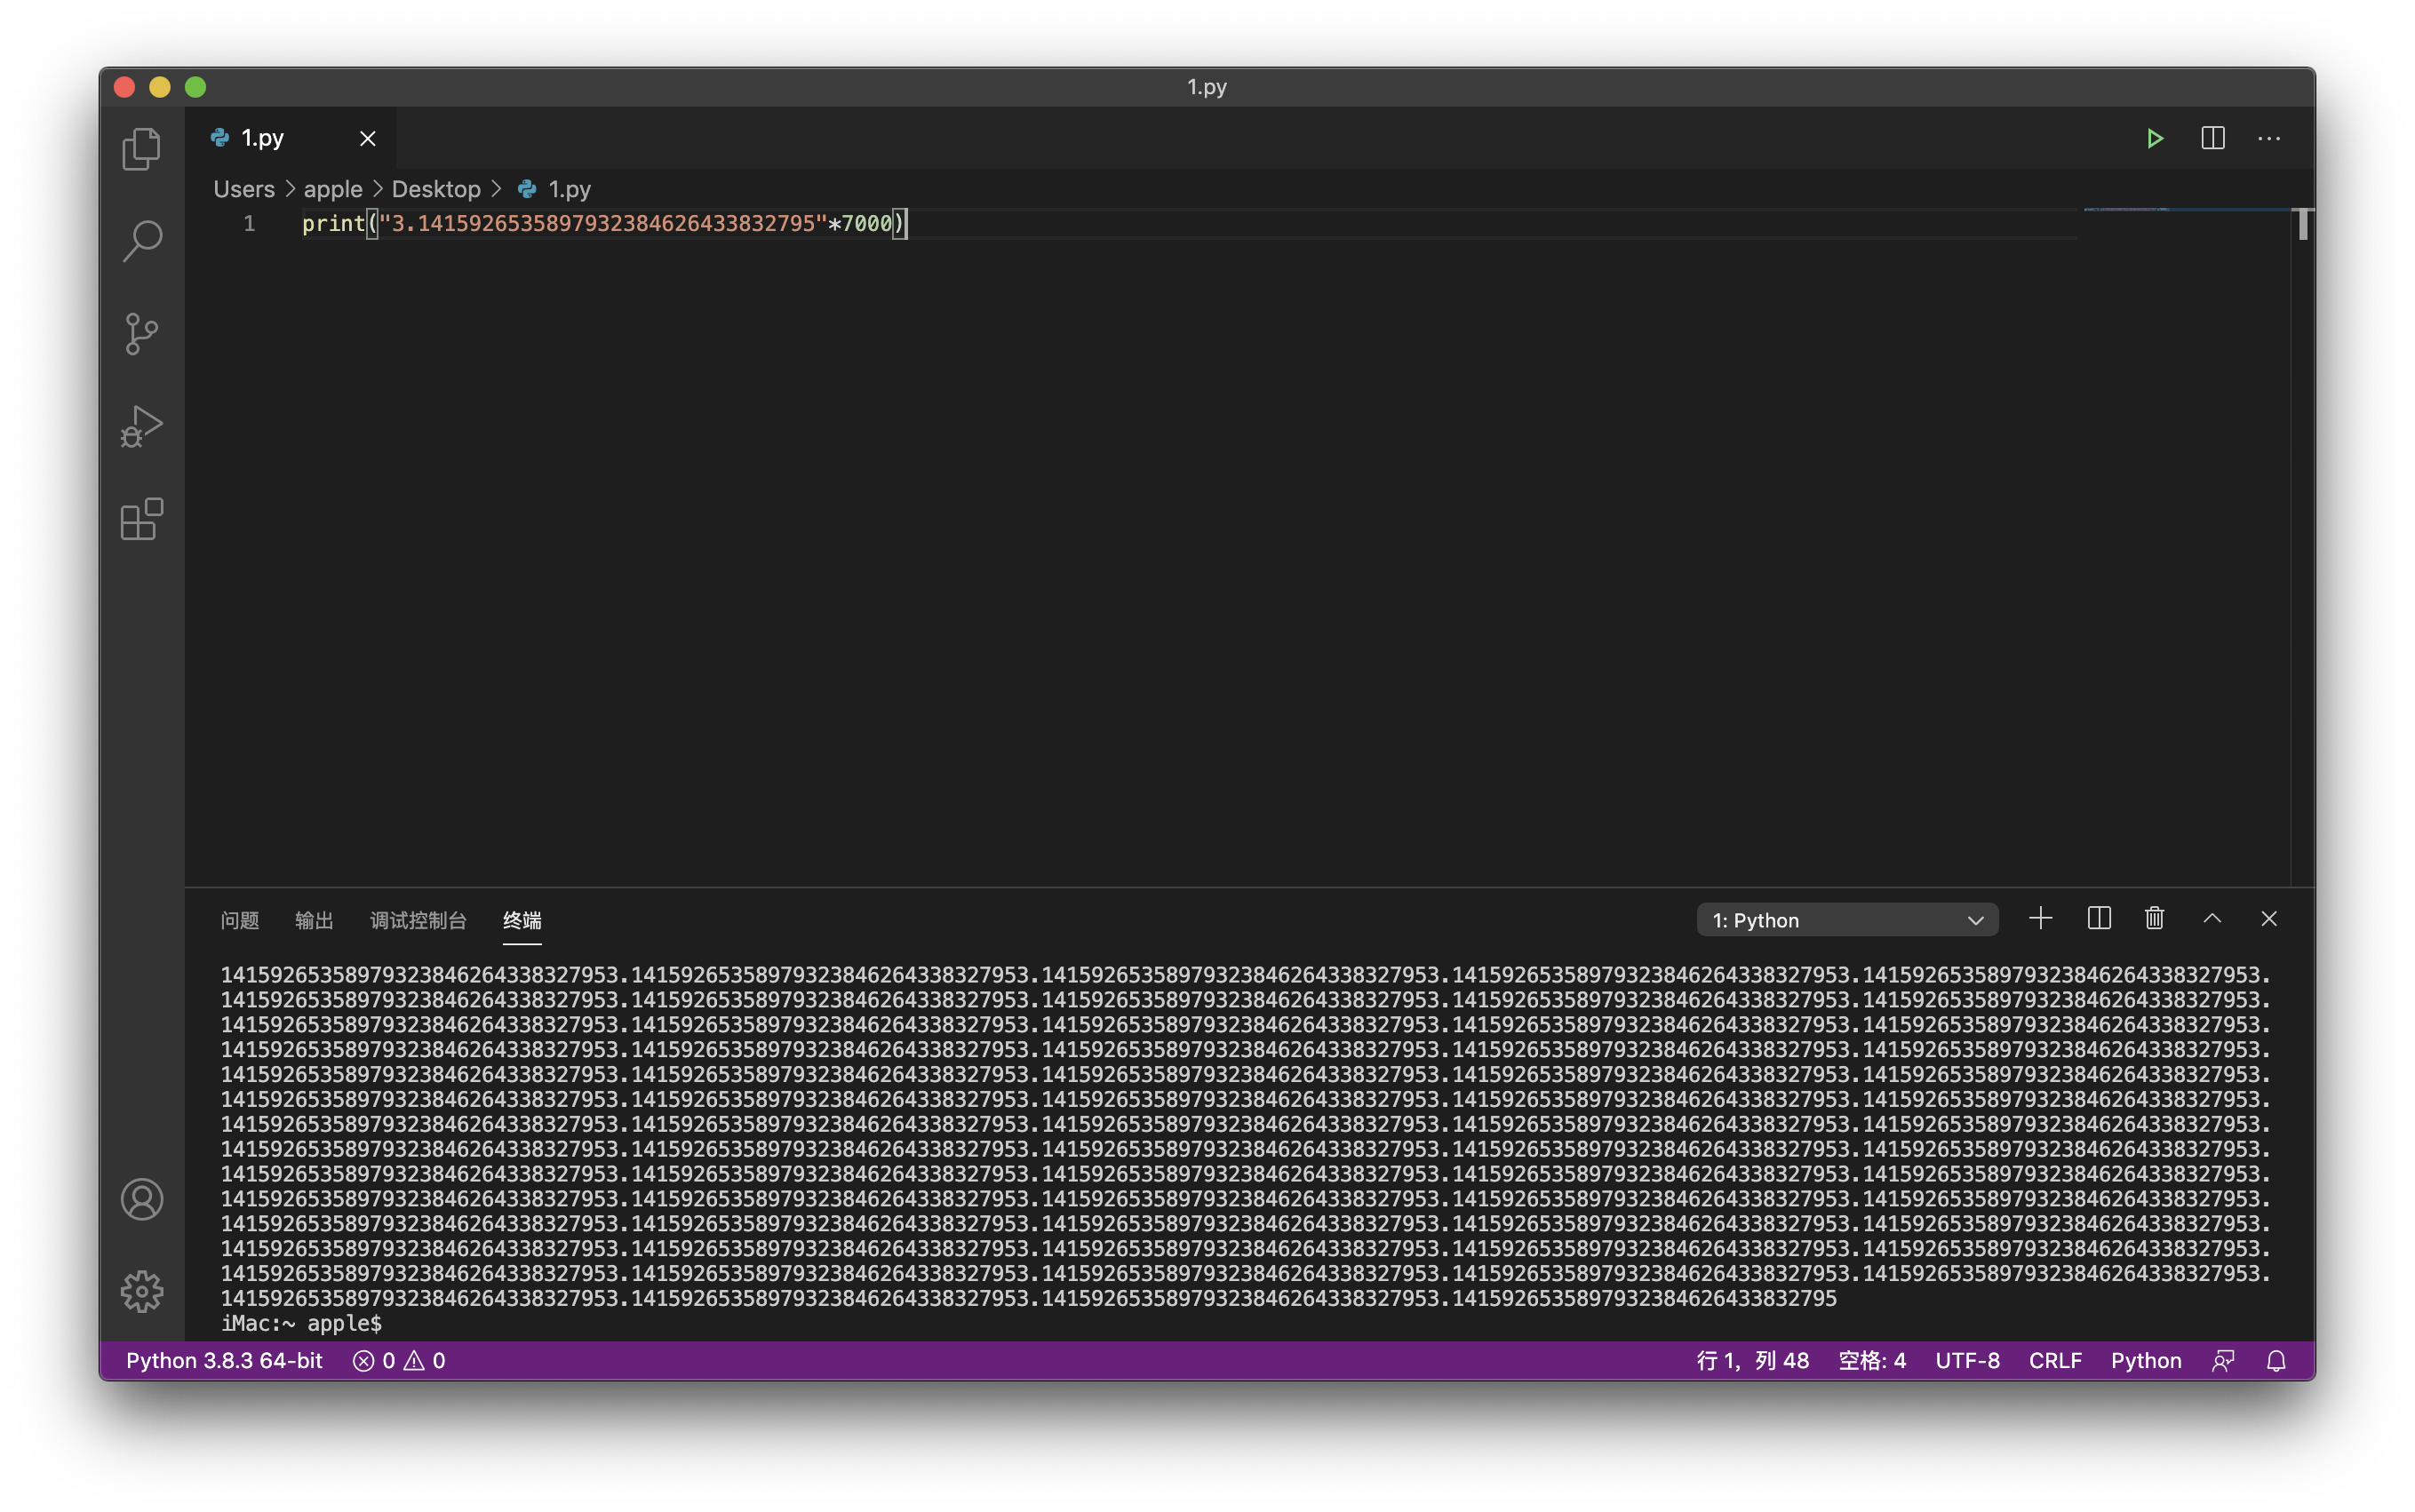2415x1512 pixels.
Task: Open the Manage gear settings
Action: [x=141, y=1291]
